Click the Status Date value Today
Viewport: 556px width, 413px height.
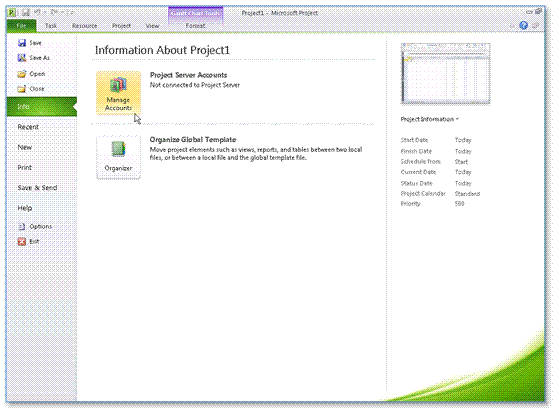click(463, 183)
